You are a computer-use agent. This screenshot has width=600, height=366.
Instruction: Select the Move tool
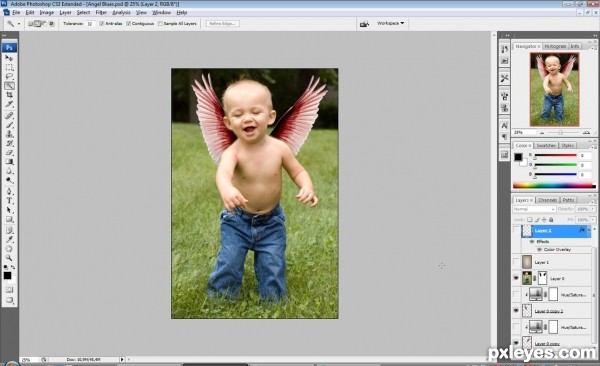coord(9,58)
